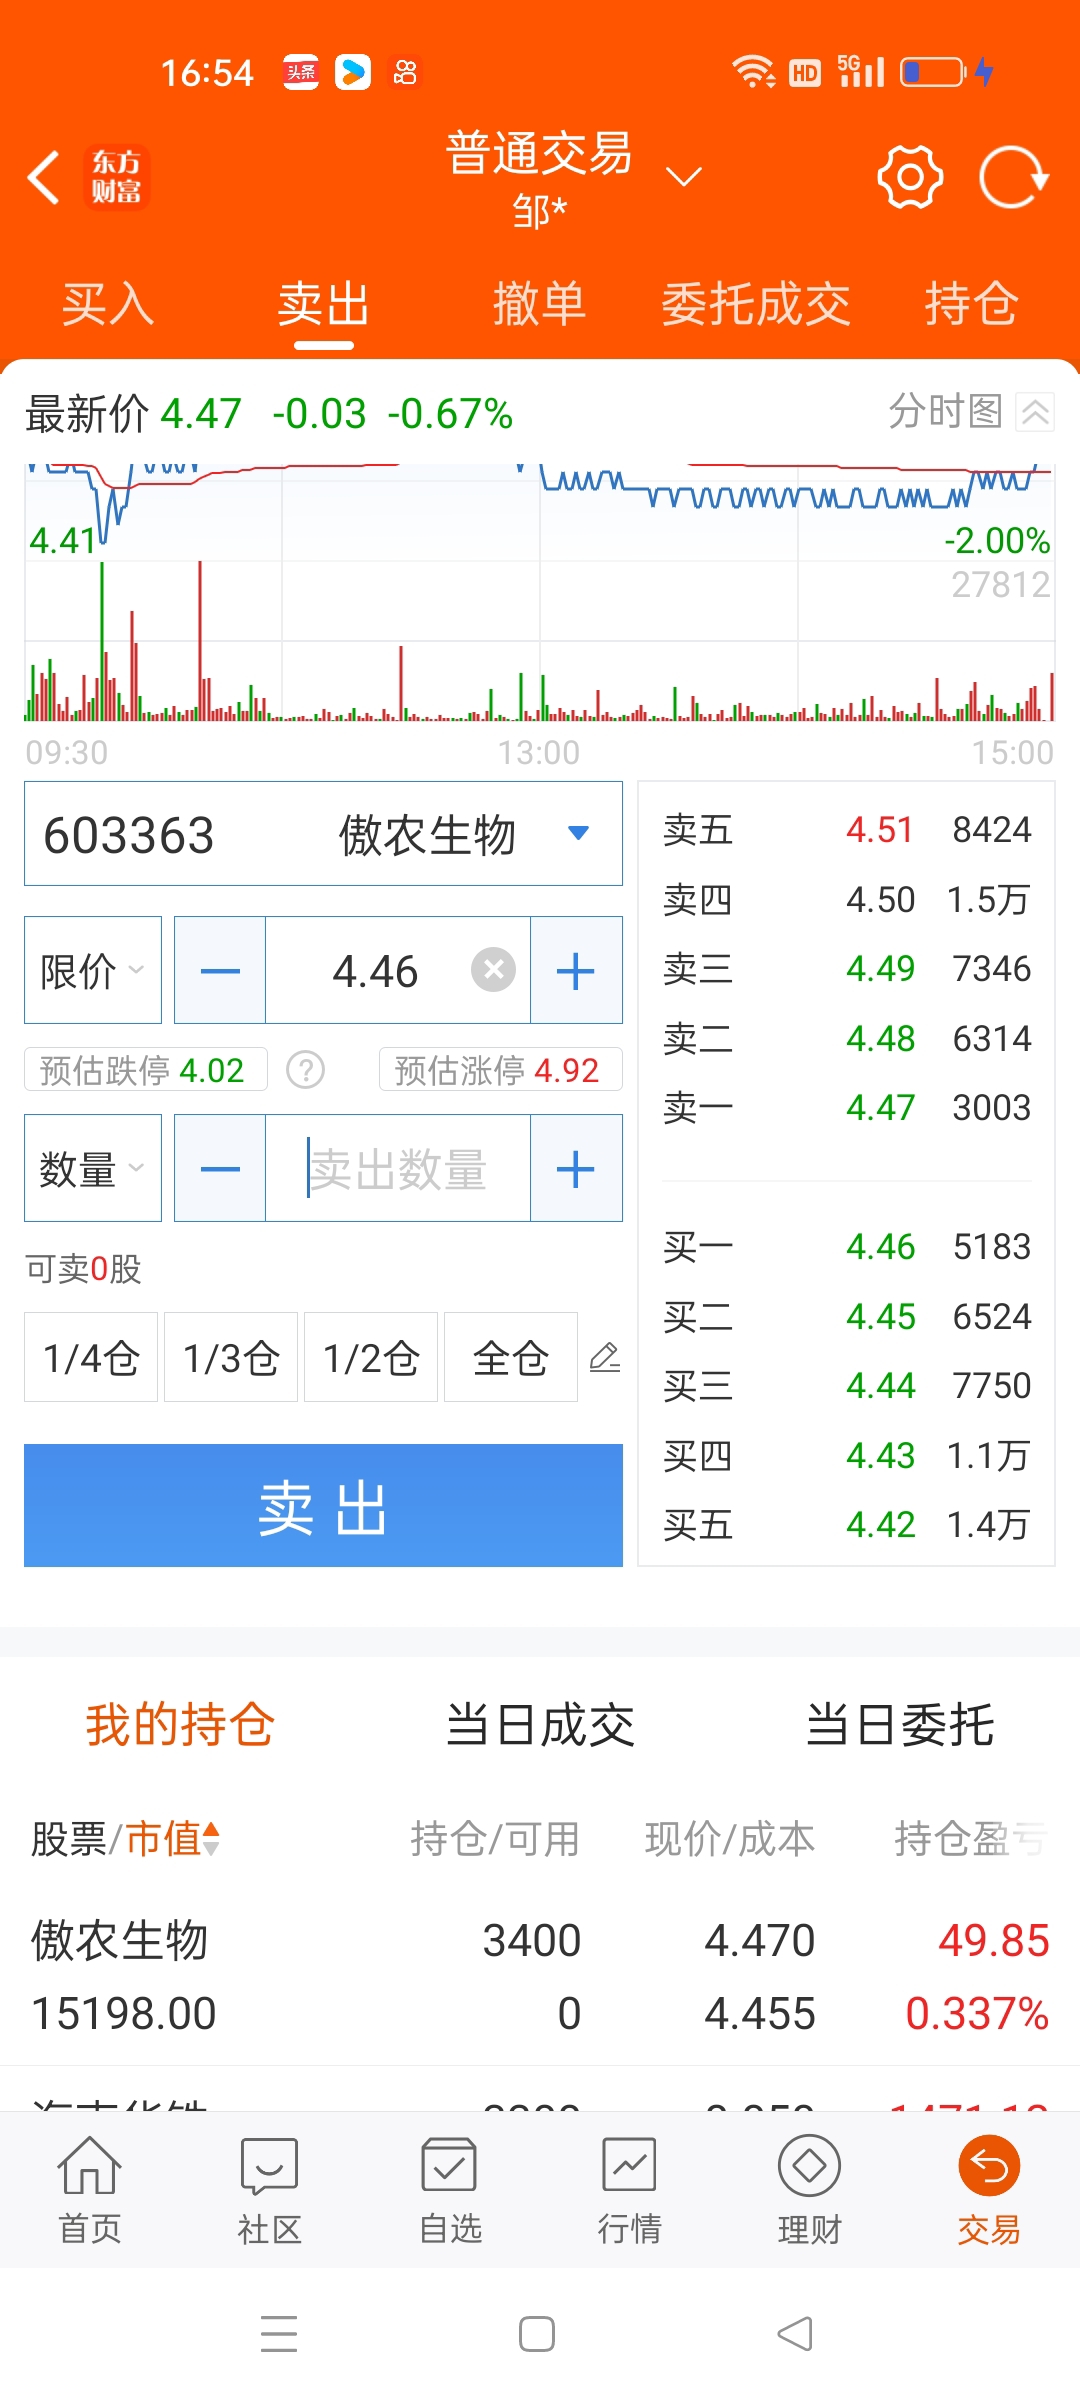The image size is (1080, 2400).
Task: Open 行情 market icon
Action: [629, 2190]
